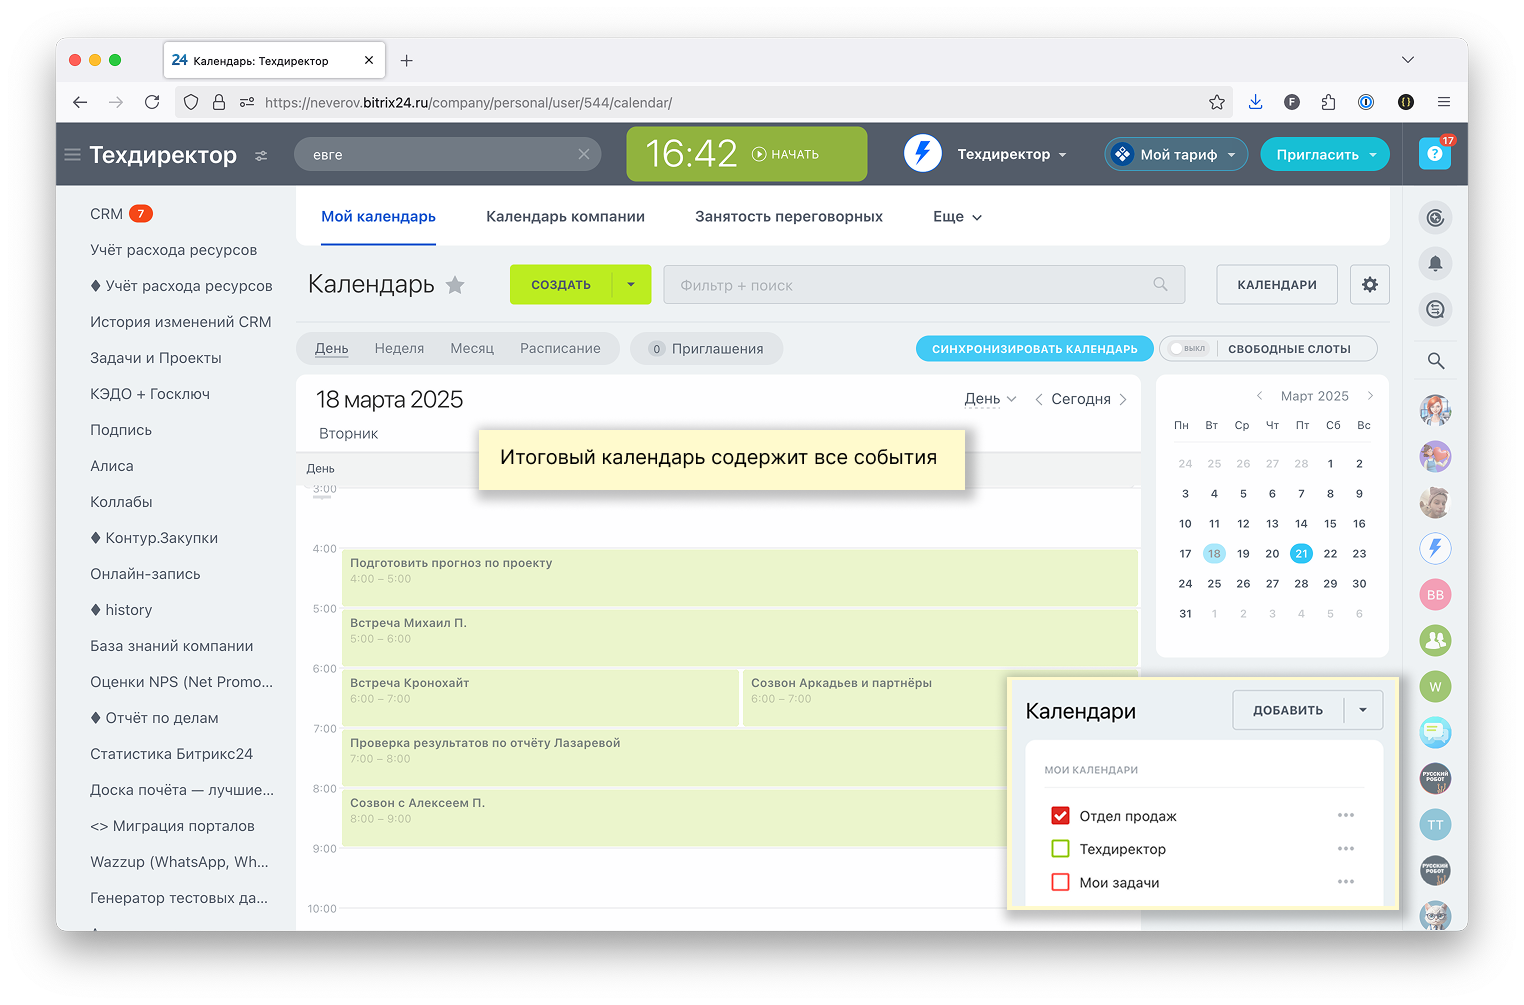Go back in browser history
The image size is (1524, 1005).
[80, 102]
